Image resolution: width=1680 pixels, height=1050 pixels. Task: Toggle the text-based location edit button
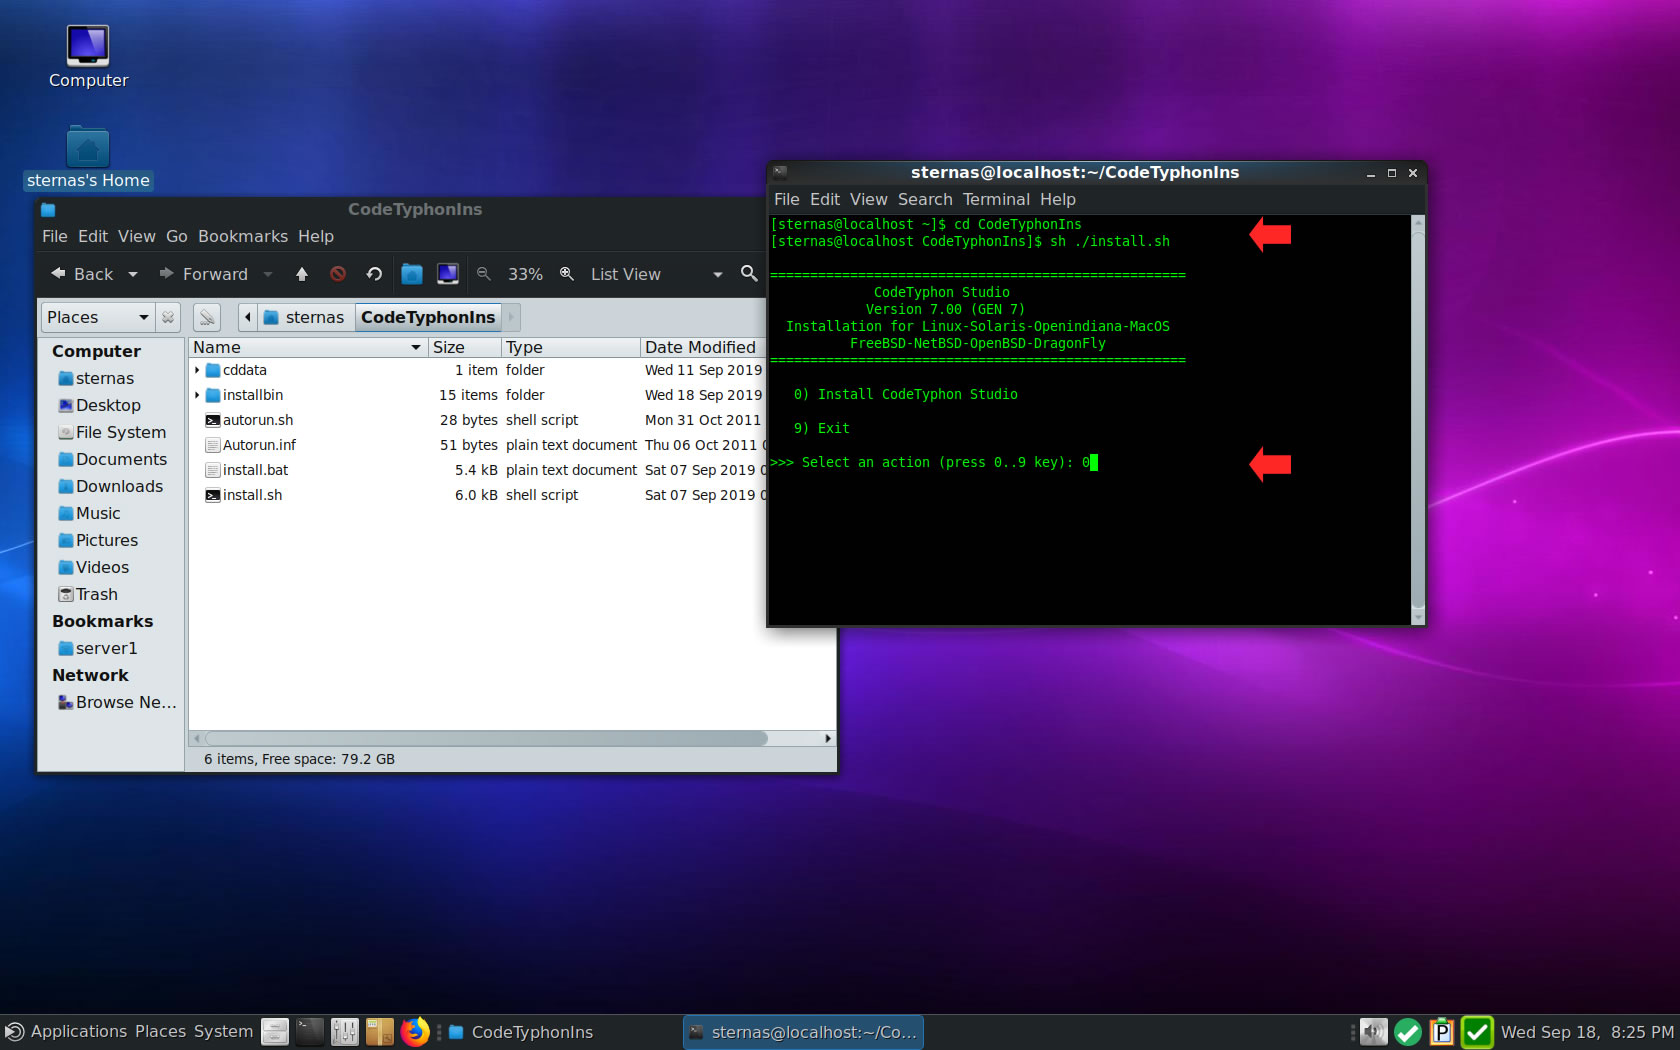click(207, 317)
